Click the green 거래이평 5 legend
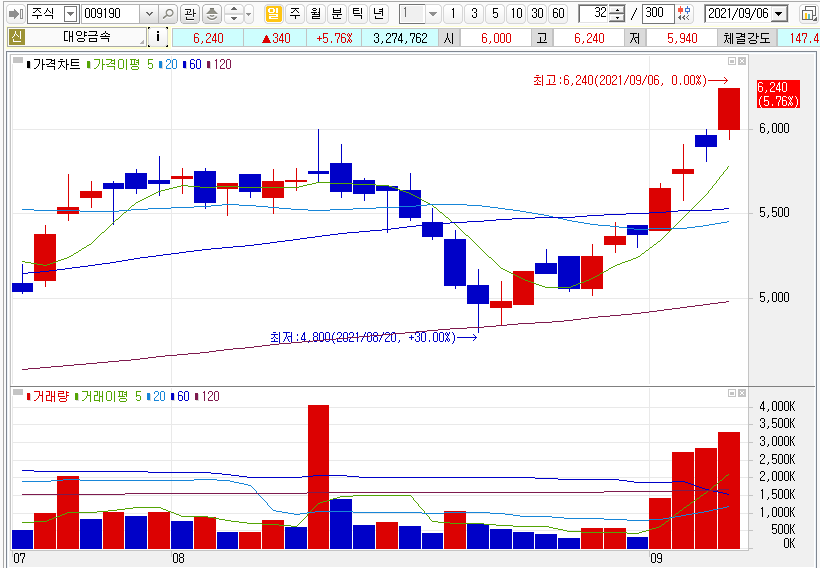Screen dimensions: 820x568 [x=108, y=396]
